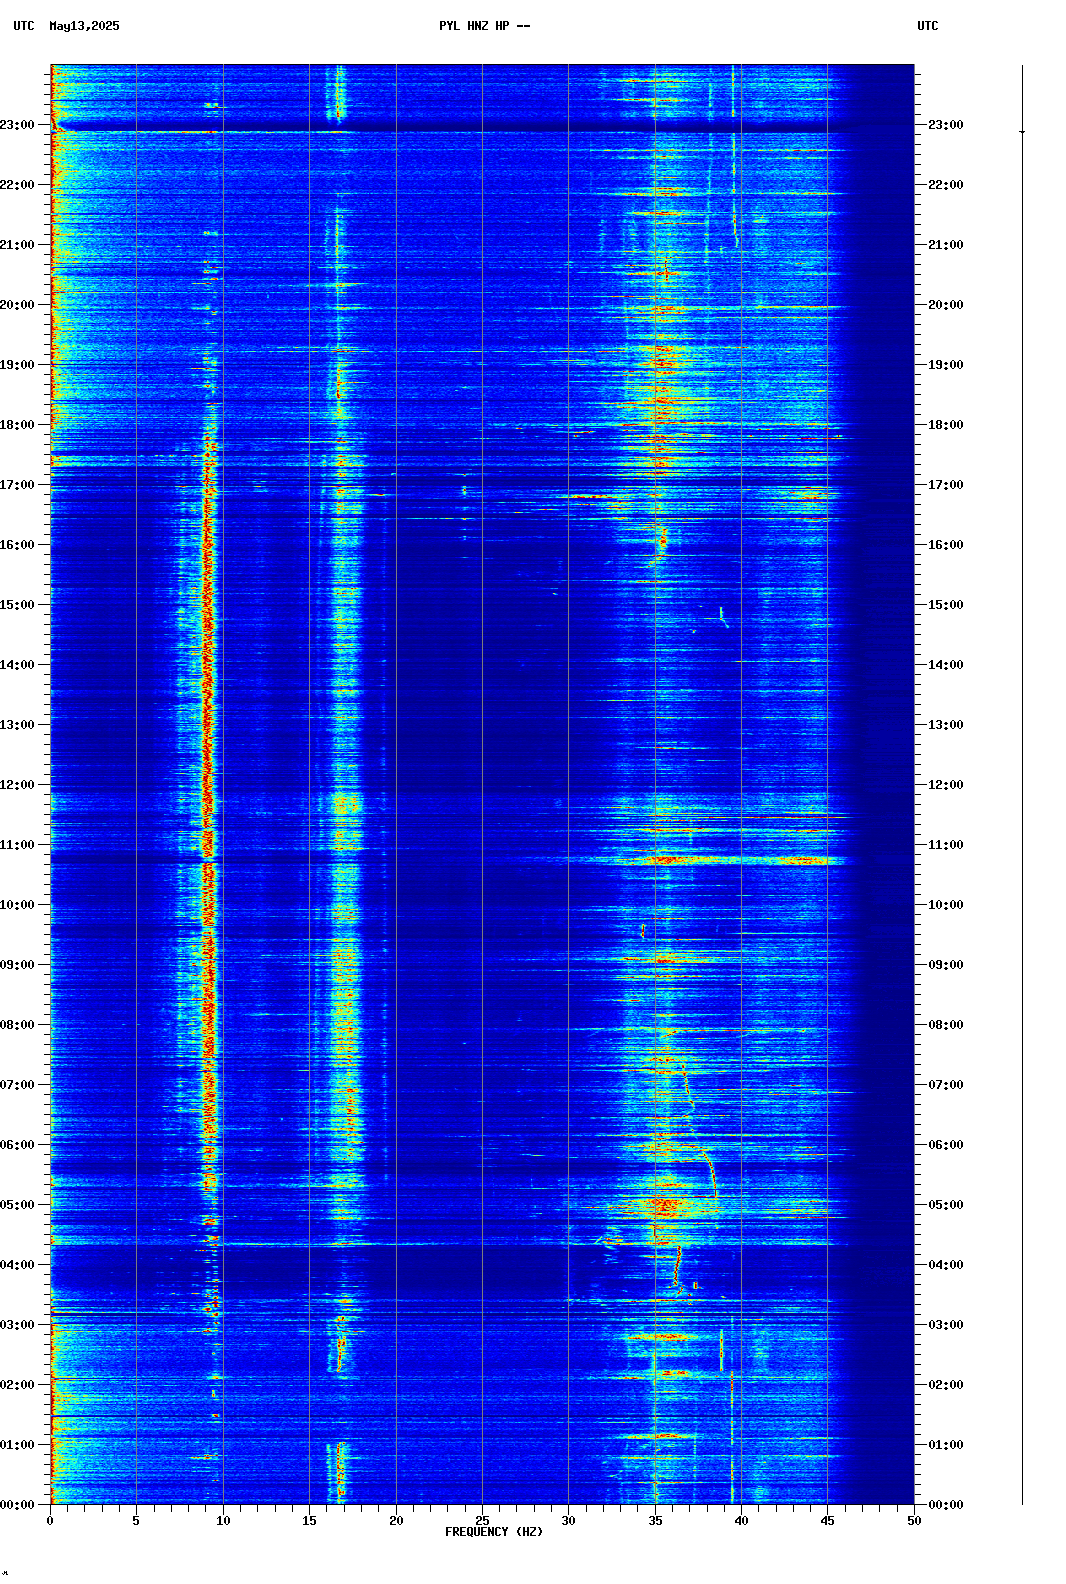Select the 04:00 label on right time axis
Viewport: 1066px width, 1584px height.
(946, 1265)
